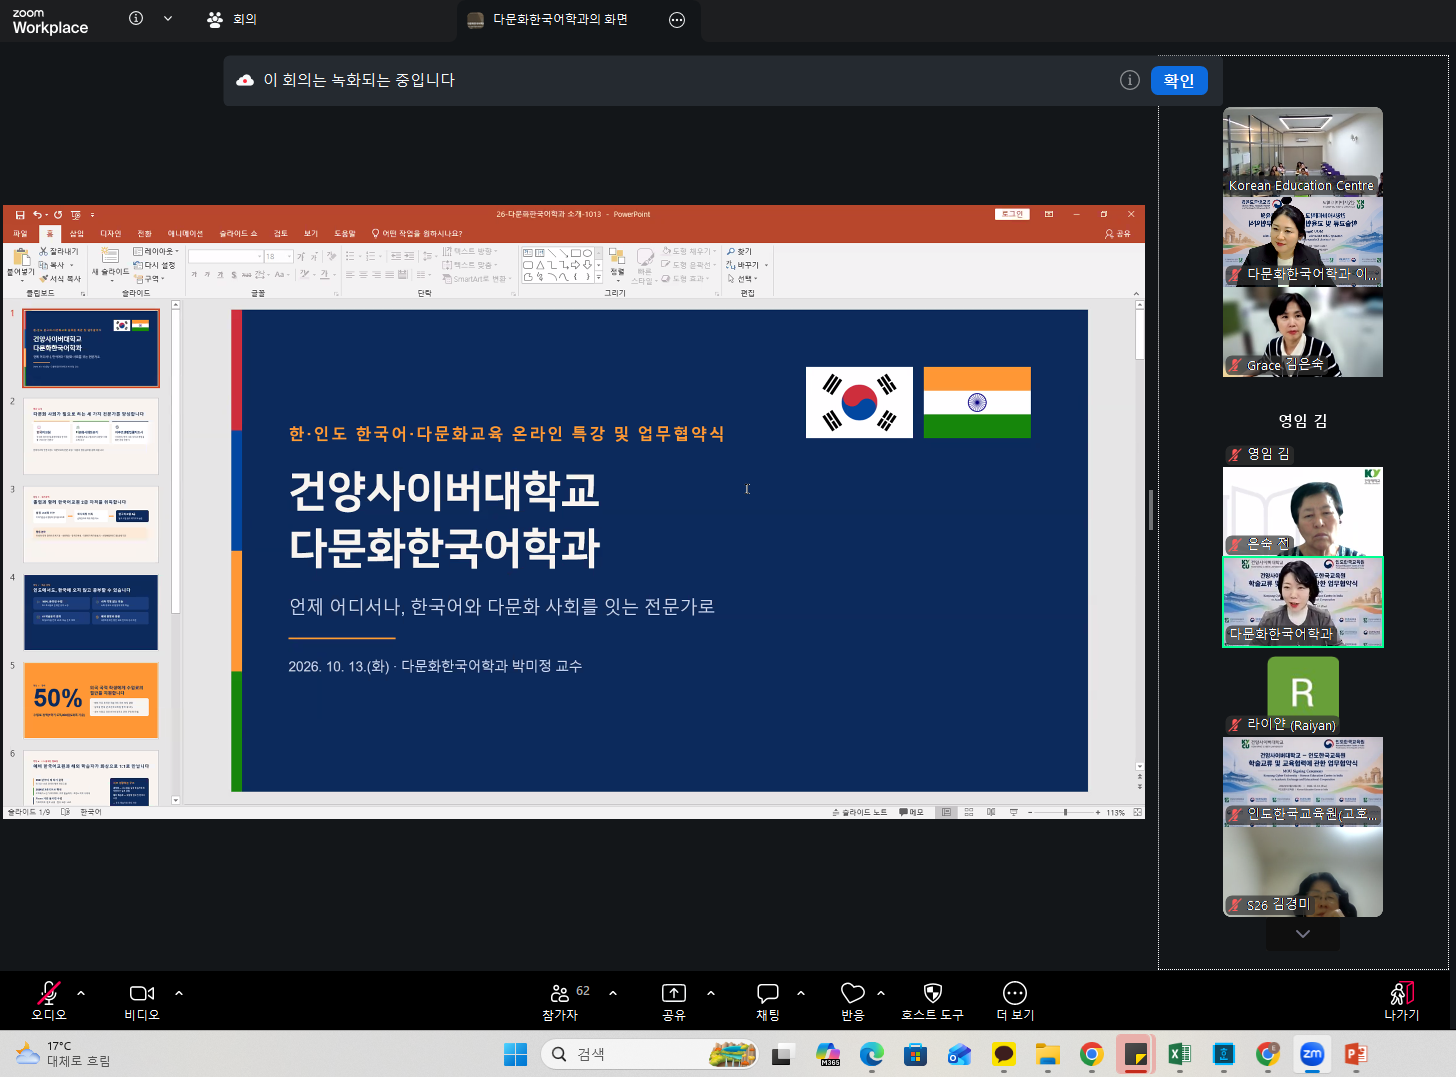Switch to normal view icon
Image resolution: width=1456 pixels, height=1077 pixels.
coord(946,812)
